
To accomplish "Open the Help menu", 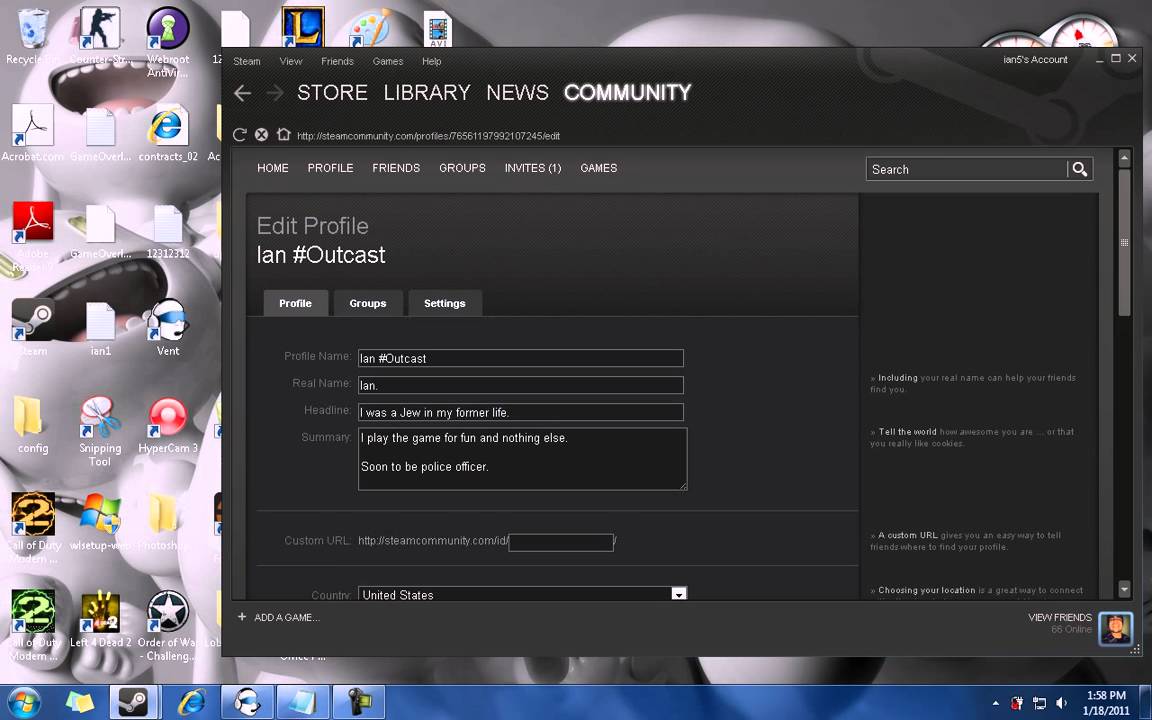I will tap(431, 61).
